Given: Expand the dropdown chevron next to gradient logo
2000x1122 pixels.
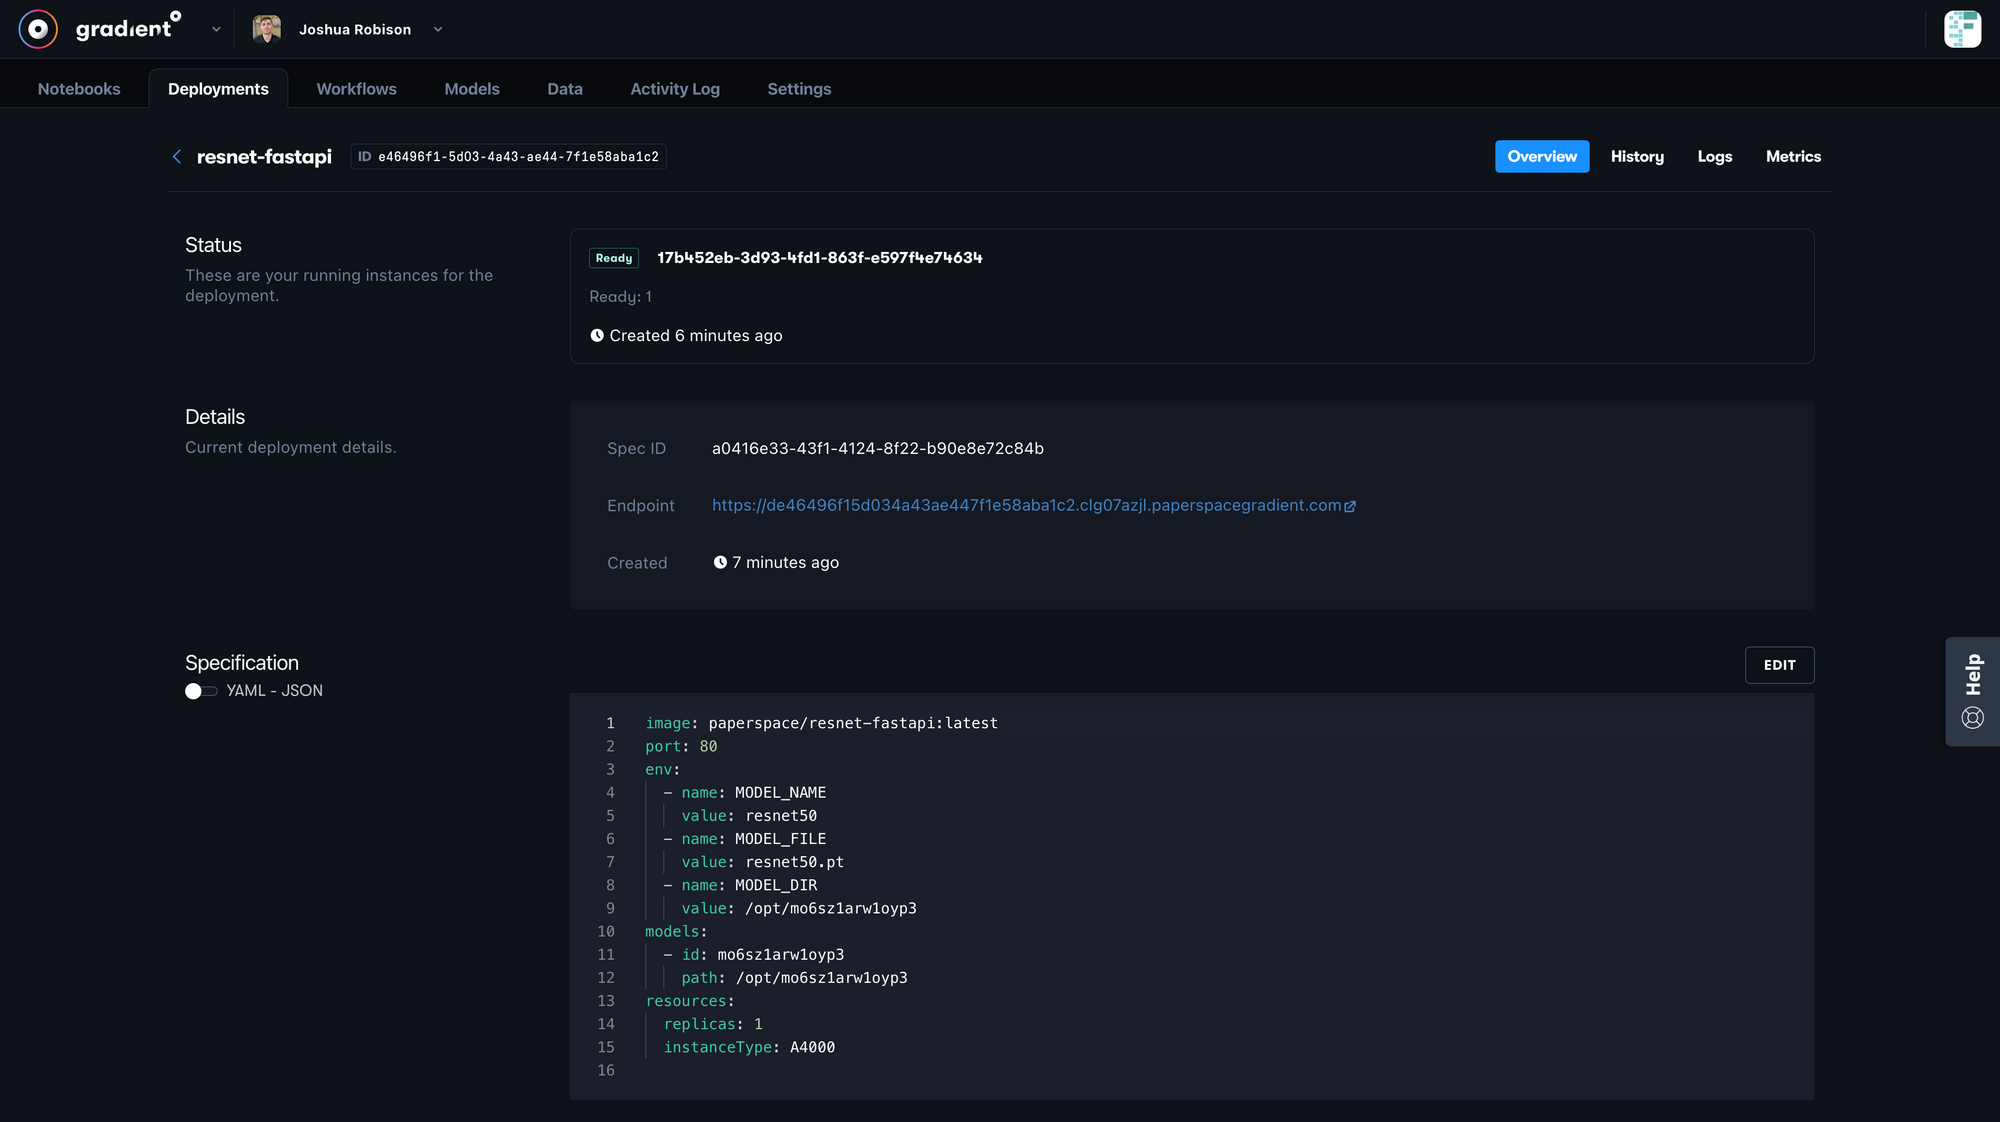Looking at the screenshot, I should click(x=216, y=30).
